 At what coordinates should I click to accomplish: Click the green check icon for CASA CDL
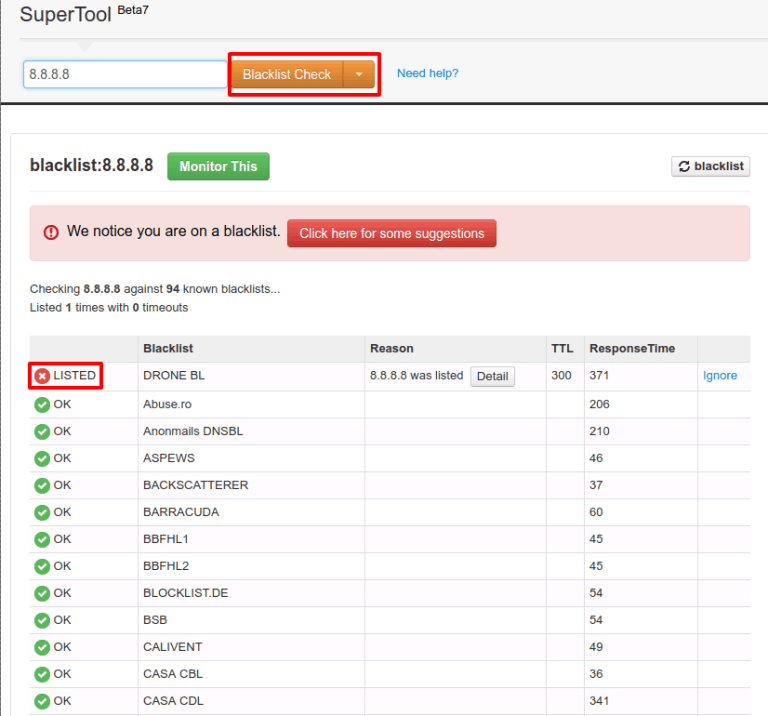(x=42, y=701)
